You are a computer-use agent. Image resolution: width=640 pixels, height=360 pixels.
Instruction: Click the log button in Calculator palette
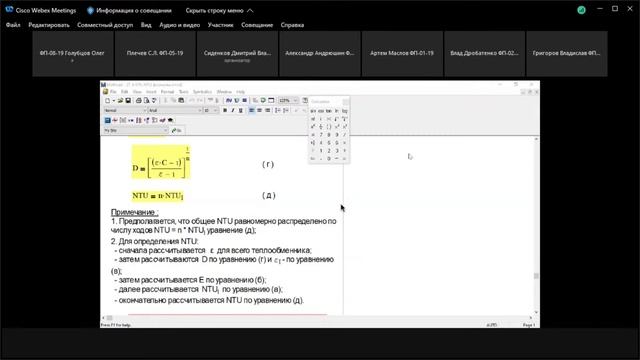point(344,111)
